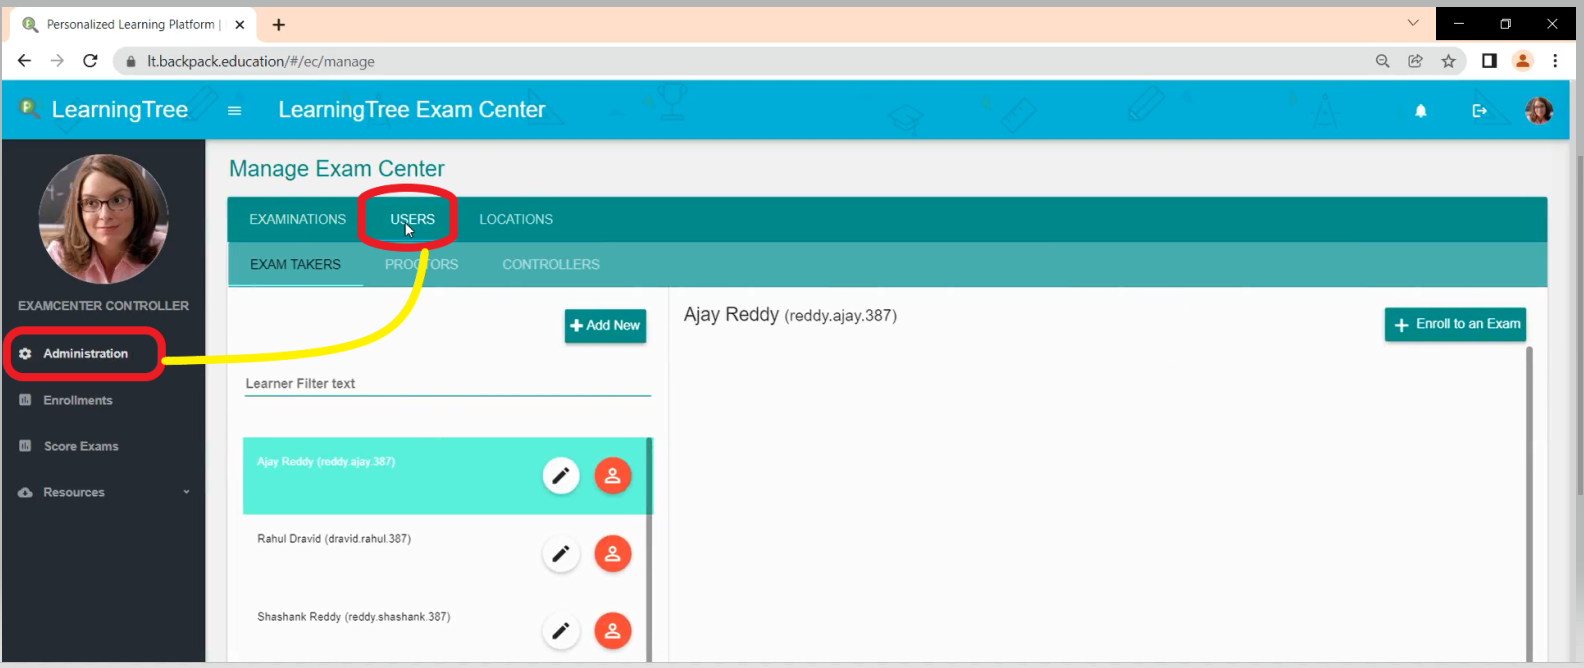Open the Locations tab
This screenshot has width=1584, height=668.
click(515, 219)
